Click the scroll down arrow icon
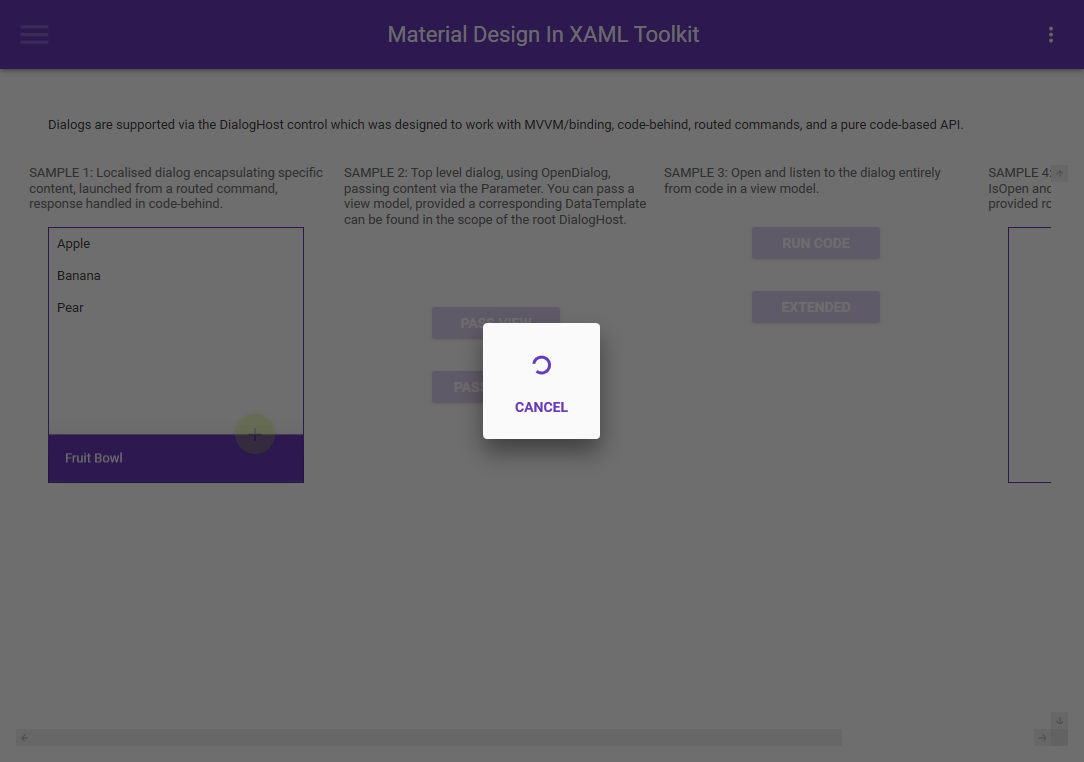 click(x=1059, y=721)
